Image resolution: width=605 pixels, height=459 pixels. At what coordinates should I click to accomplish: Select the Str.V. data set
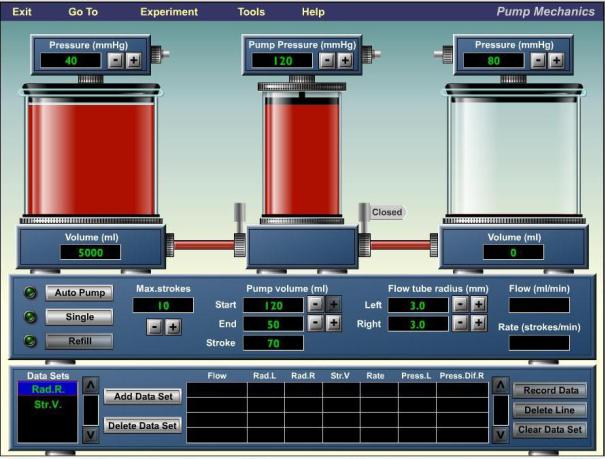pyautogui.click(x=47, y=405)
